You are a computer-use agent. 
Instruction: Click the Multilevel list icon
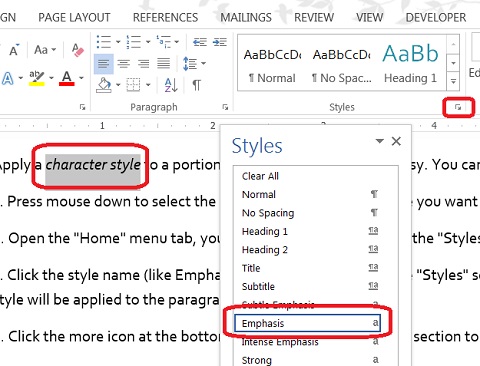click(164, 42)
